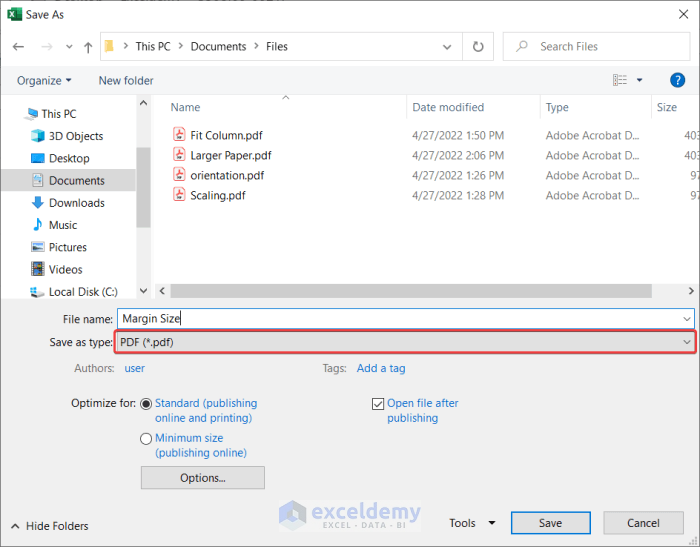
Task: Open the Organize menu
Action: click(x=44, y=80)
